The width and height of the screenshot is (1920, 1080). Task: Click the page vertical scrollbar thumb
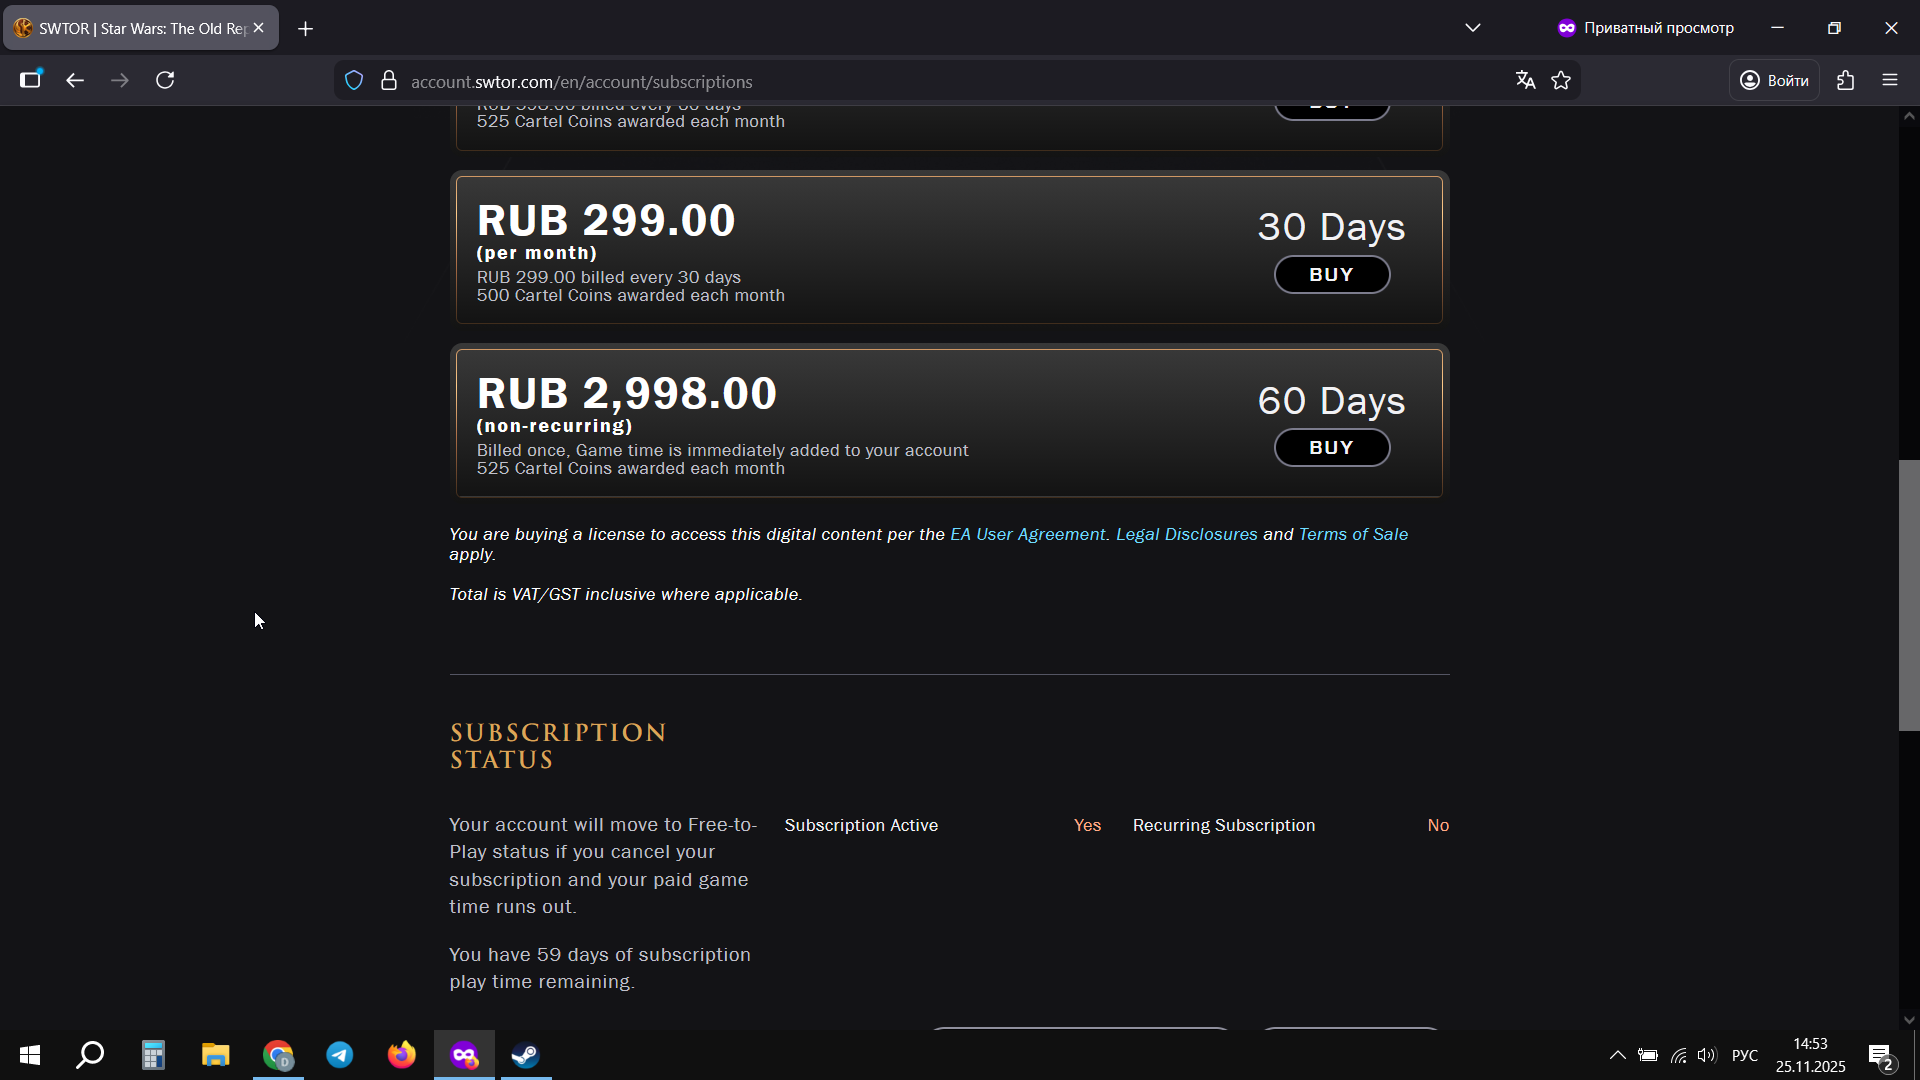(1909, 595)
